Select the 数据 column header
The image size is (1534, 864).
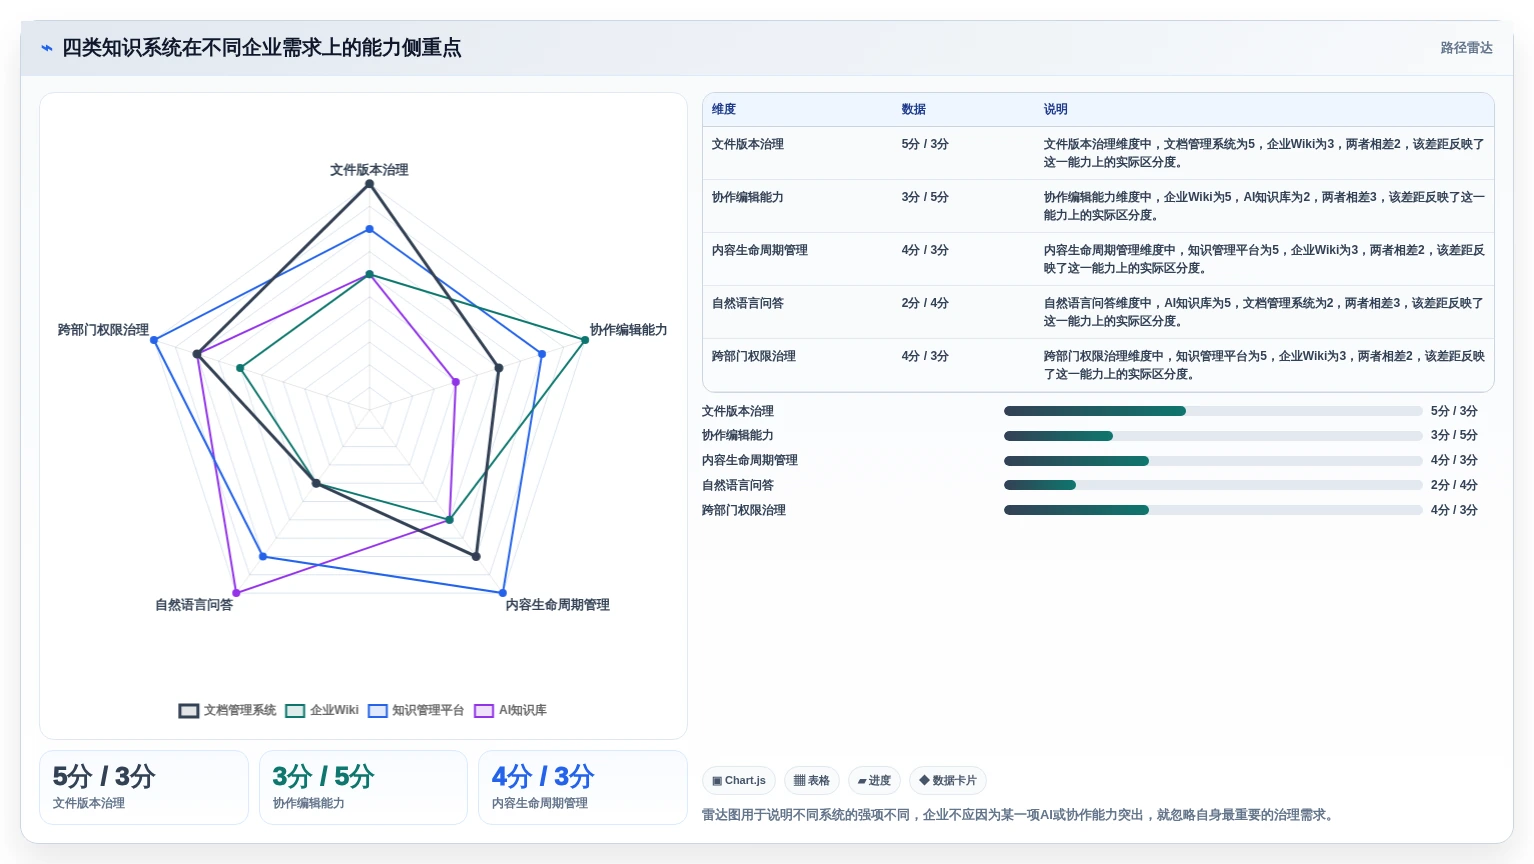913,109
